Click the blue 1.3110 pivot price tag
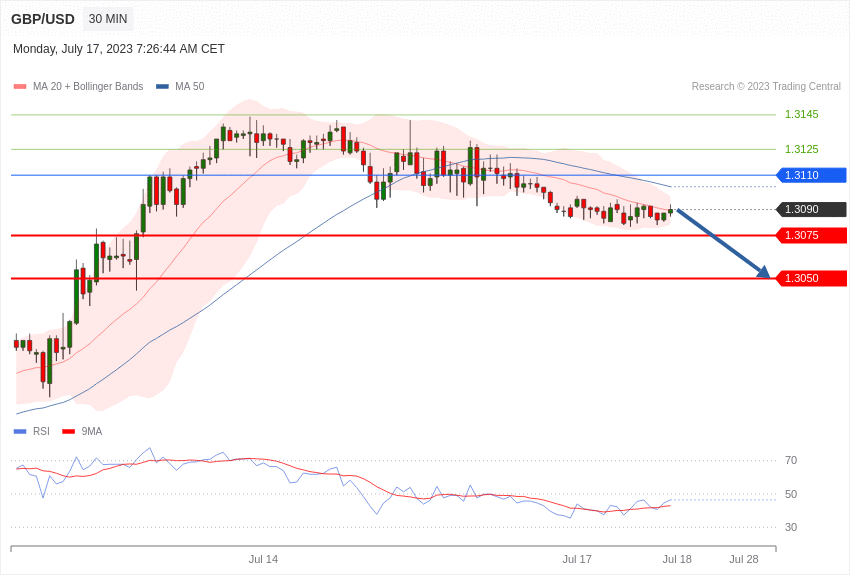850x576 pixels. [x=811, y=175]
